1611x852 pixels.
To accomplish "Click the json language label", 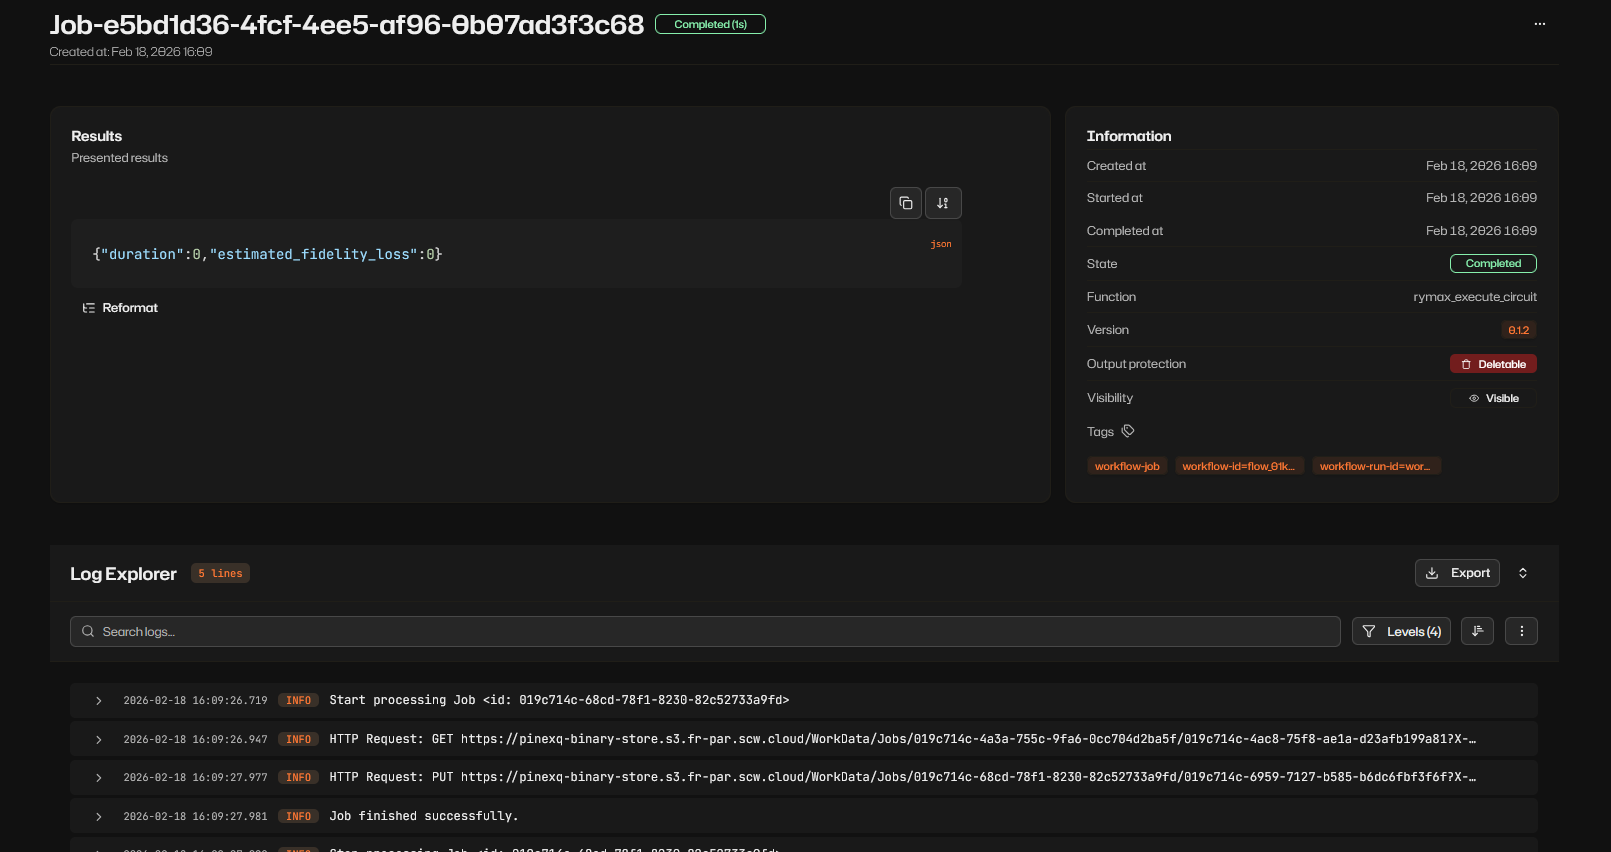I will [x=941, y=244].
